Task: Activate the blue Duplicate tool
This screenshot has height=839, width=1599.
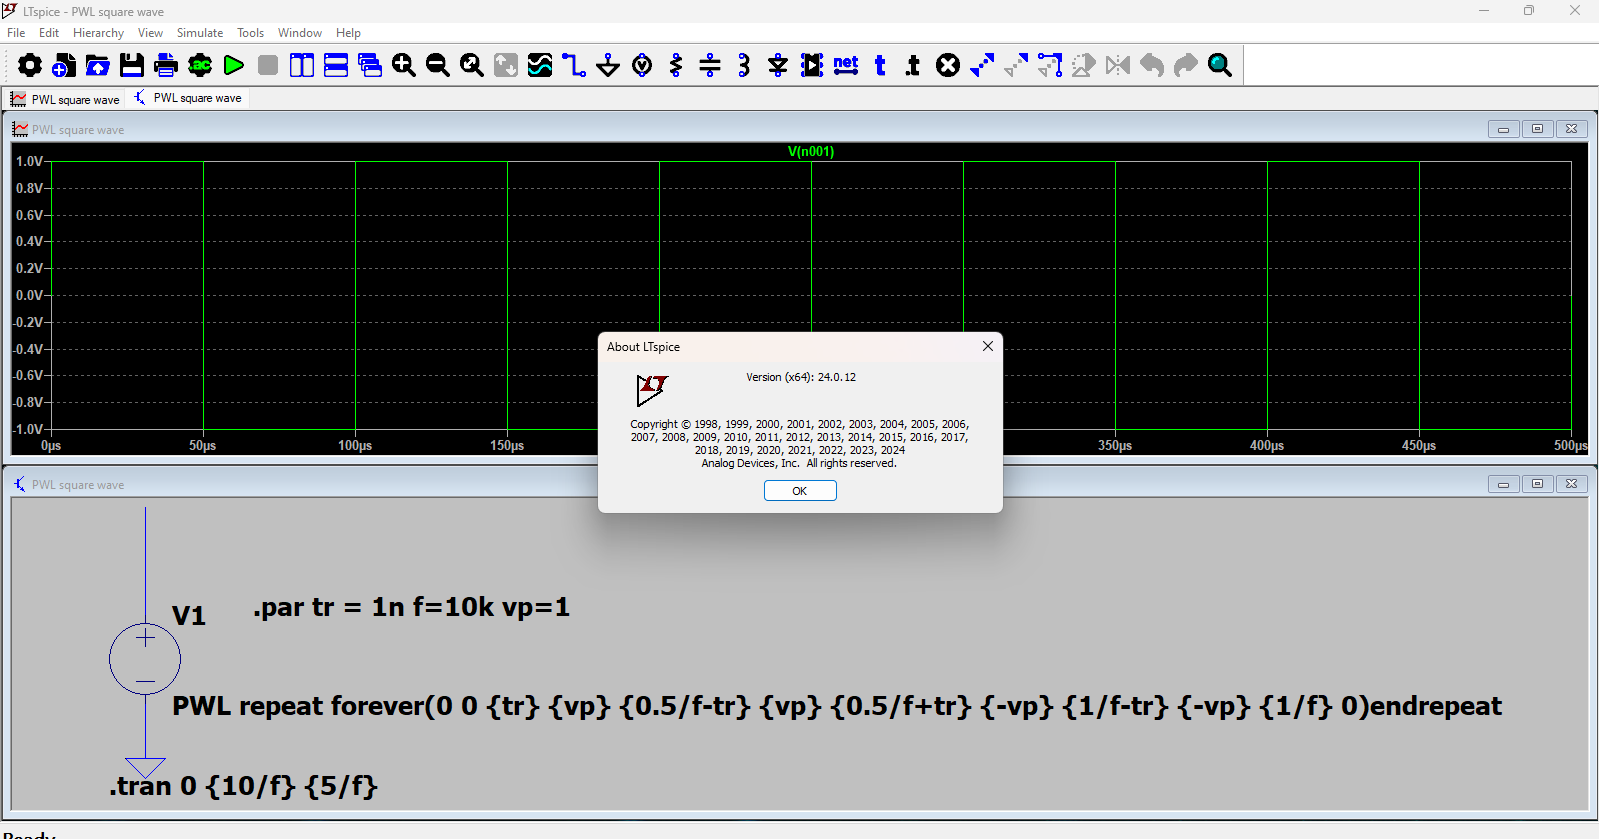Action: [x=982, y=65]
